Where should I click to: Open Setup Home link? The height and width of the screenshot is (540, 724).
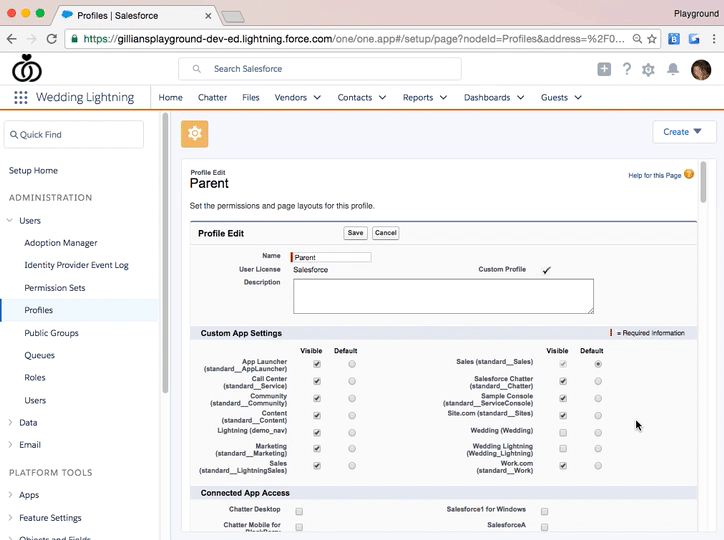33,170
